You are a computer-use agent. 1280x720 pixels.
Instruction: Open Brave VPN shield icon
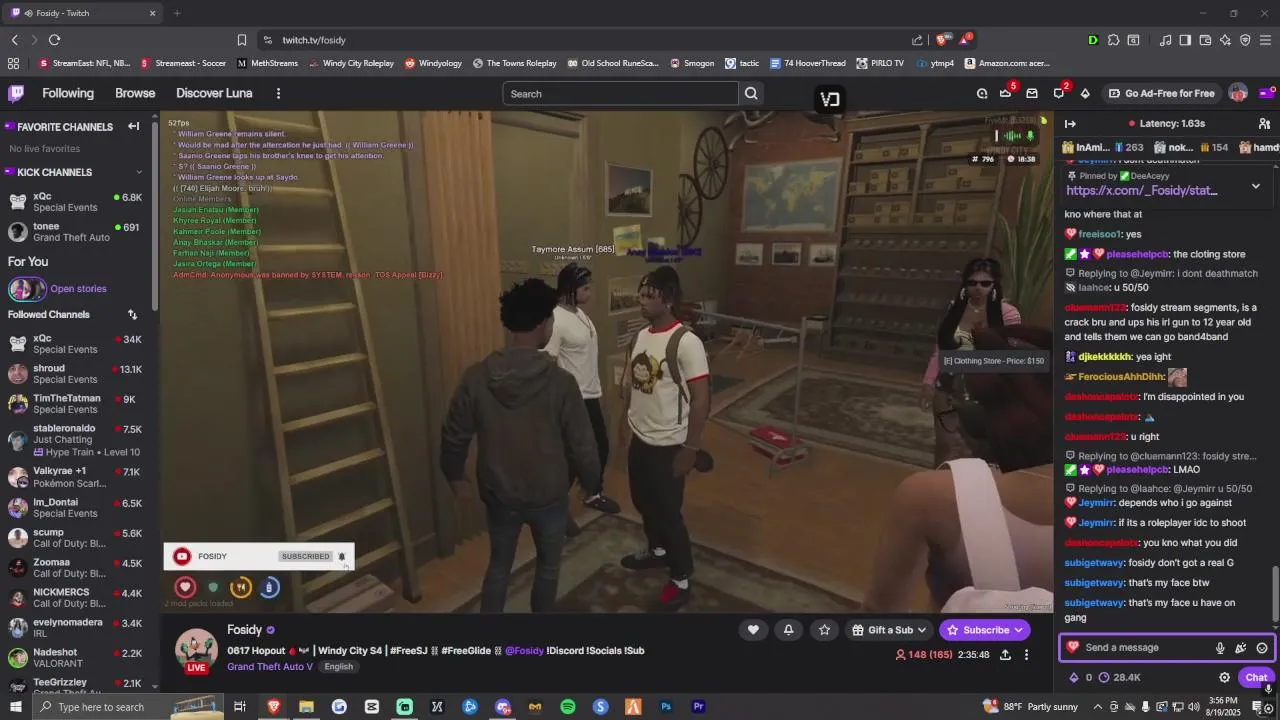(1245, 40)
